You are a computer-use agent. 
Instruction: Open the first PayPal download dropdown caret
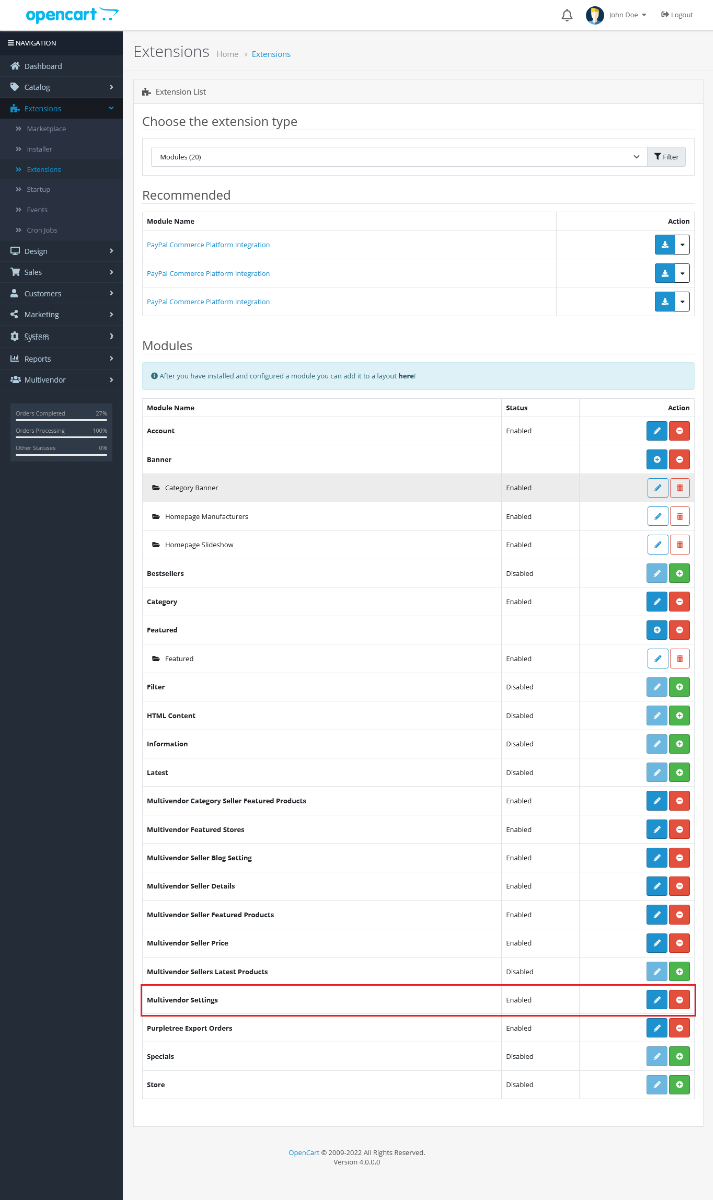(x=682, y=245)
